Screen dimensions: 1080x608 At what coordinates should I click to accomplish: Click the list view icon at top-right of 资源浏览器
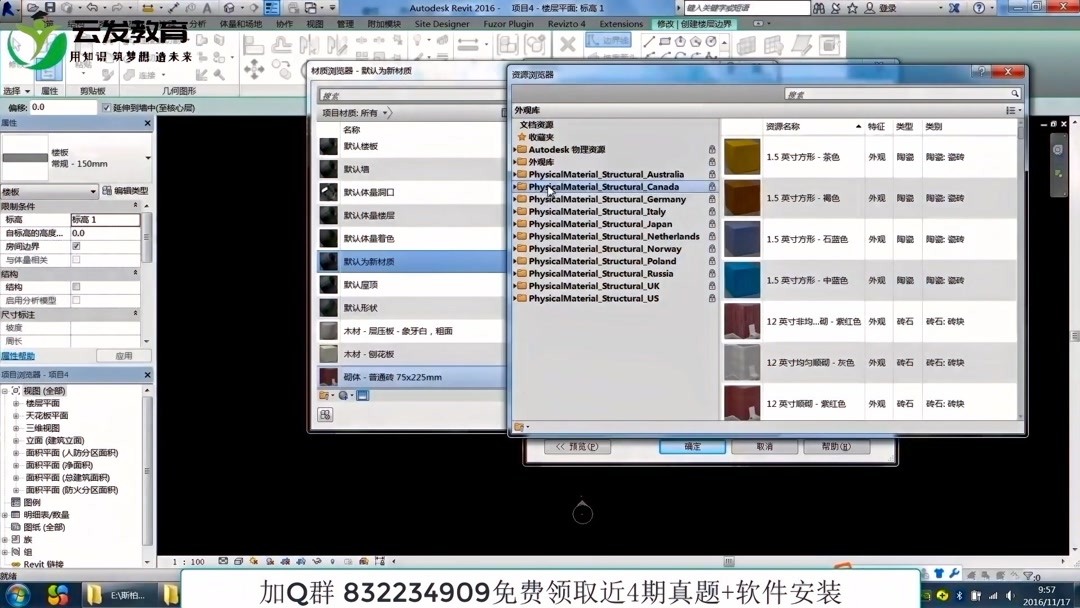pos(1011,110)
